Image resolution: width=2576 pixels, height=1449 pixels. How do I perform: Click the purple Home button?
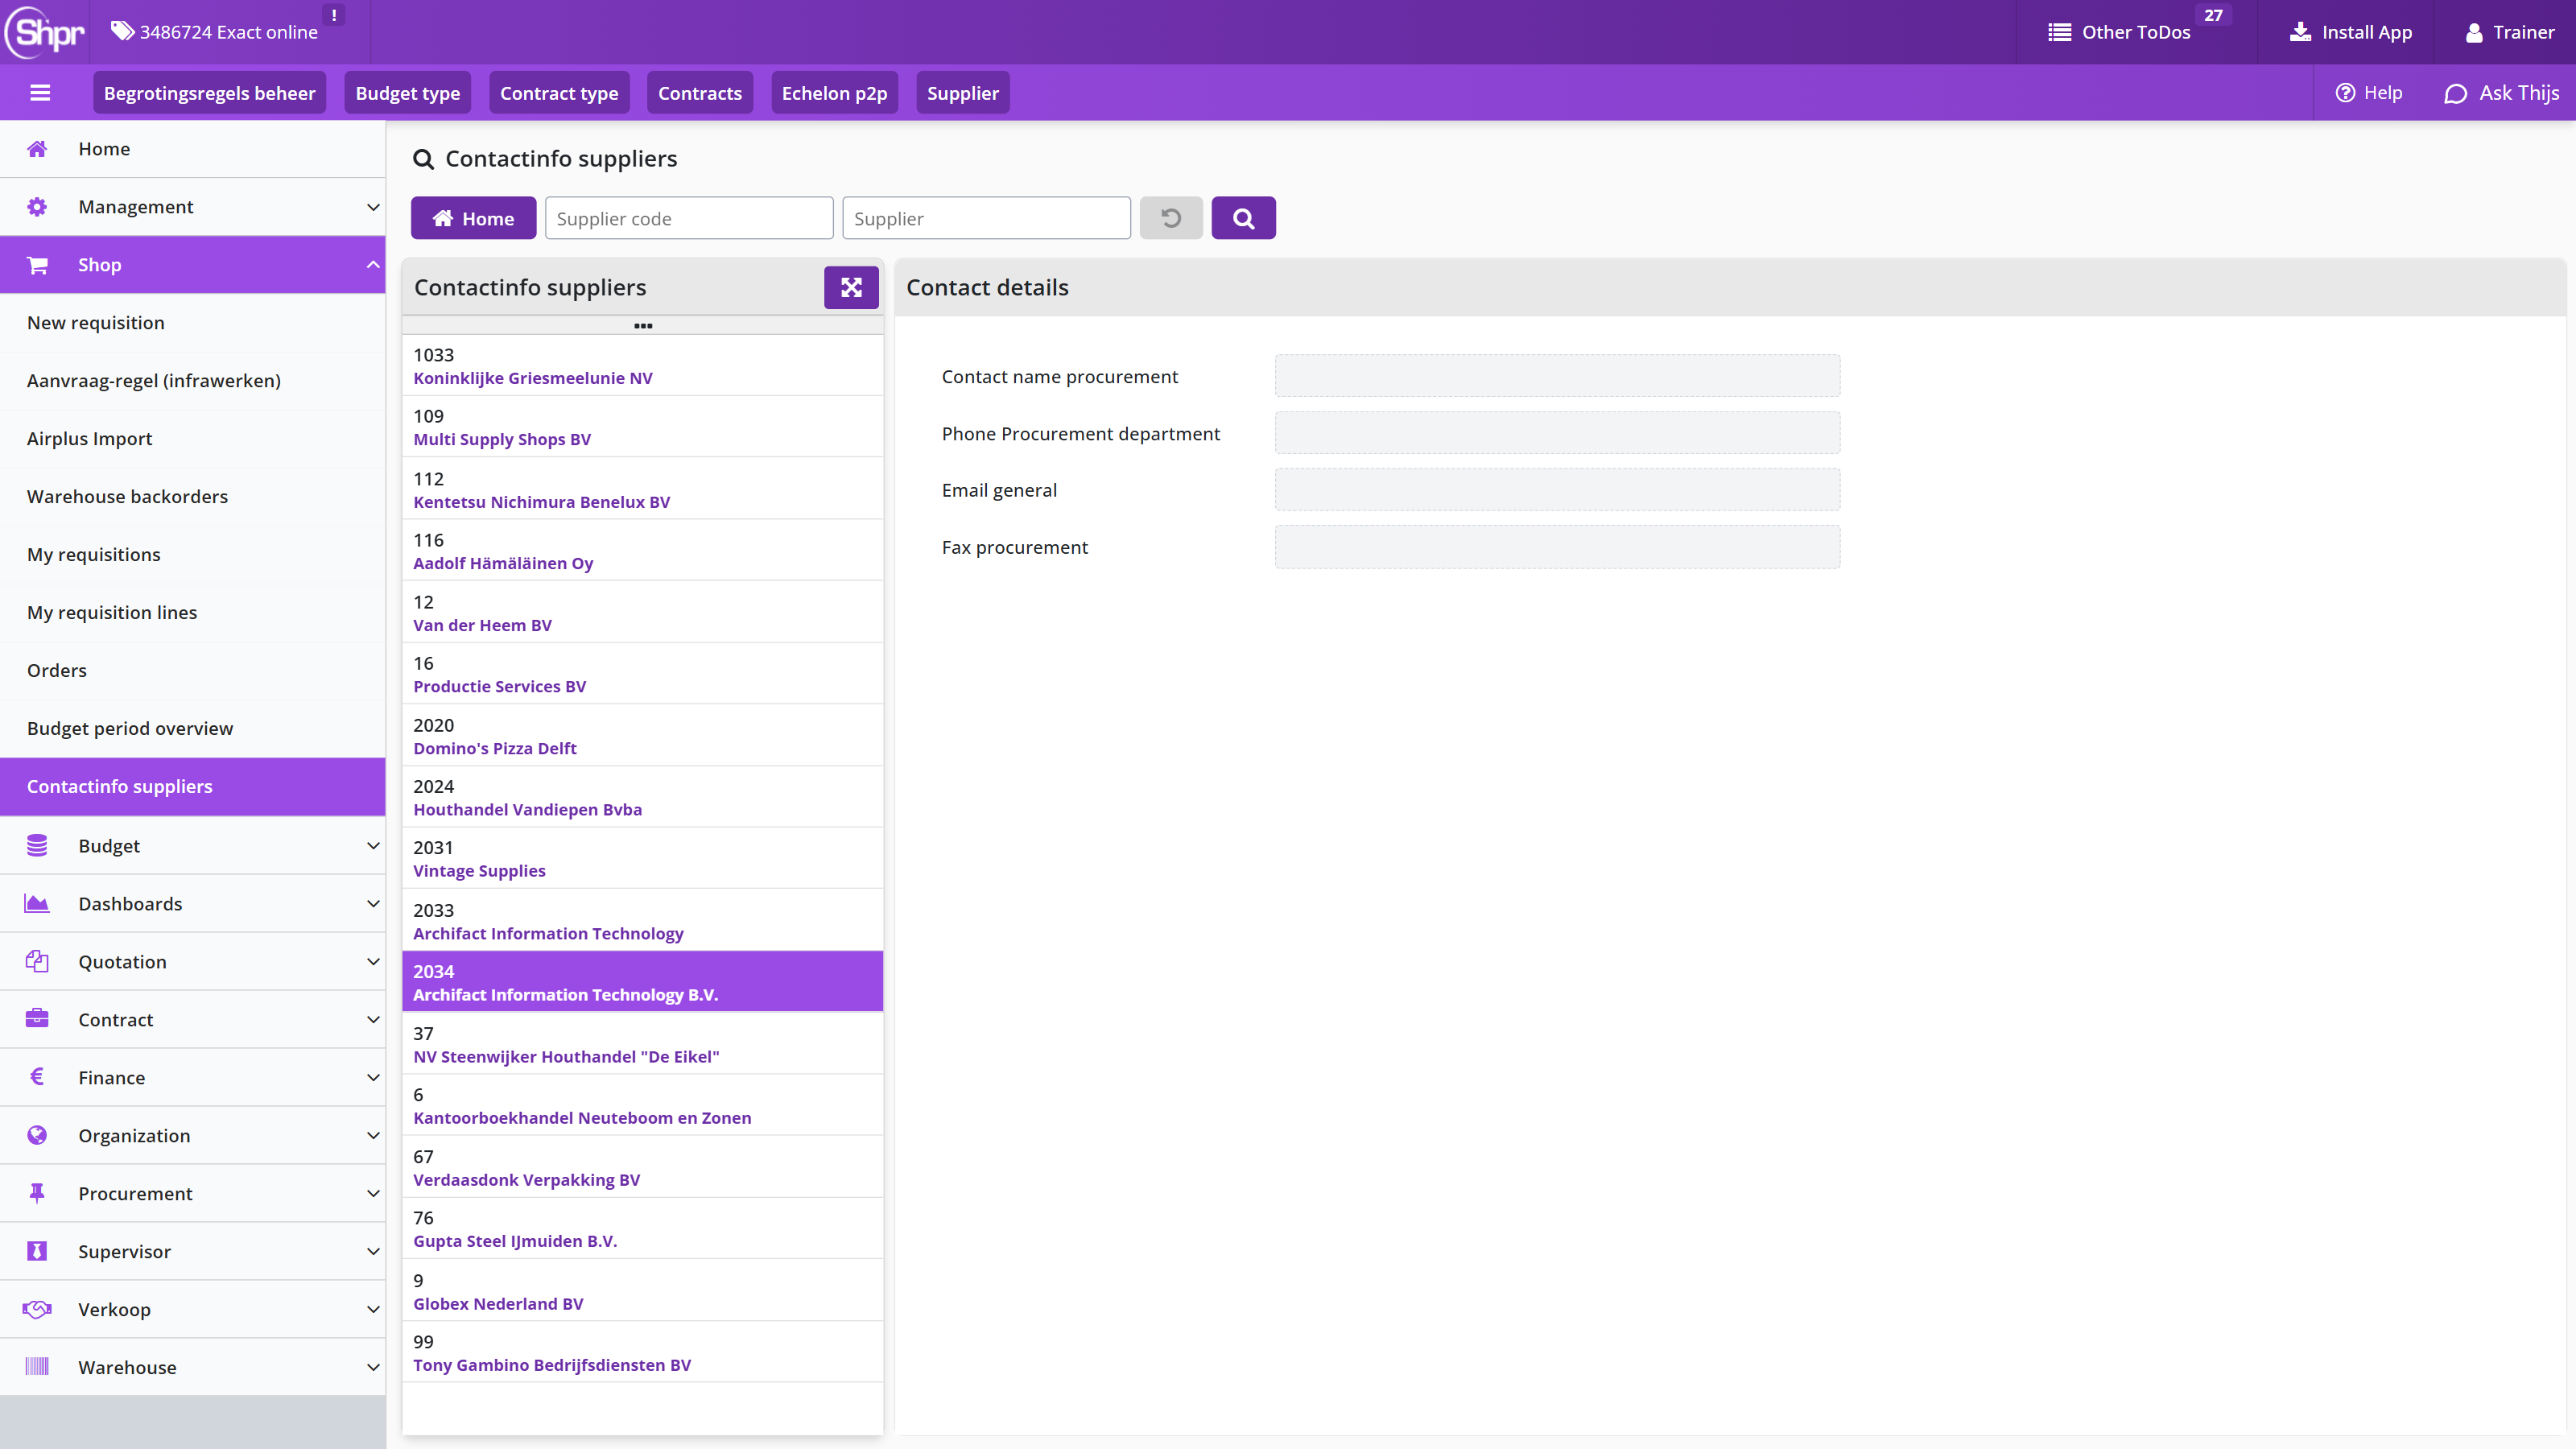click(x=473, y=218)
